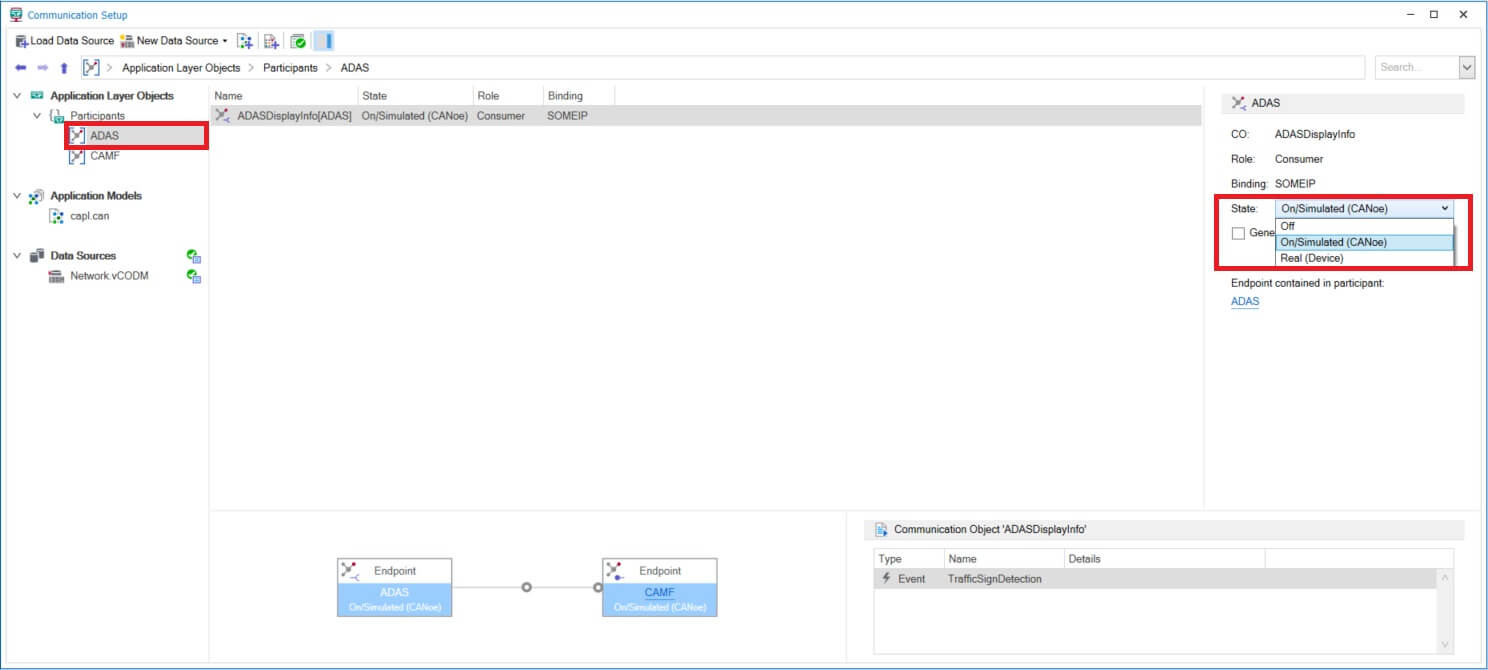Click the status icon next to Network.vCODM
1488x670 pixels.
pos(194,276)
